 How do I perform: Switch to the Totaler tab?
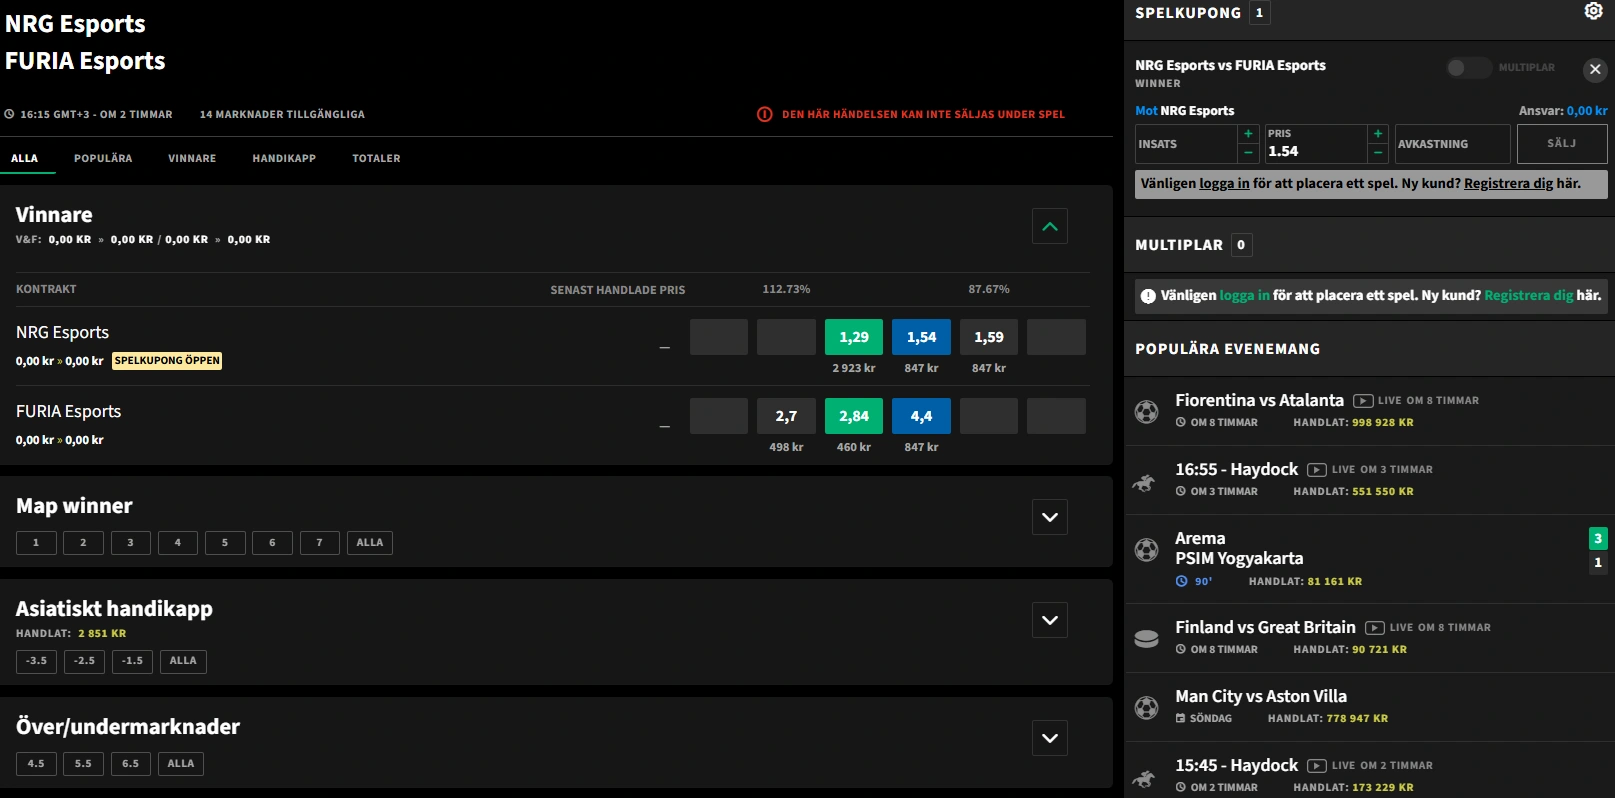[376, 158]
